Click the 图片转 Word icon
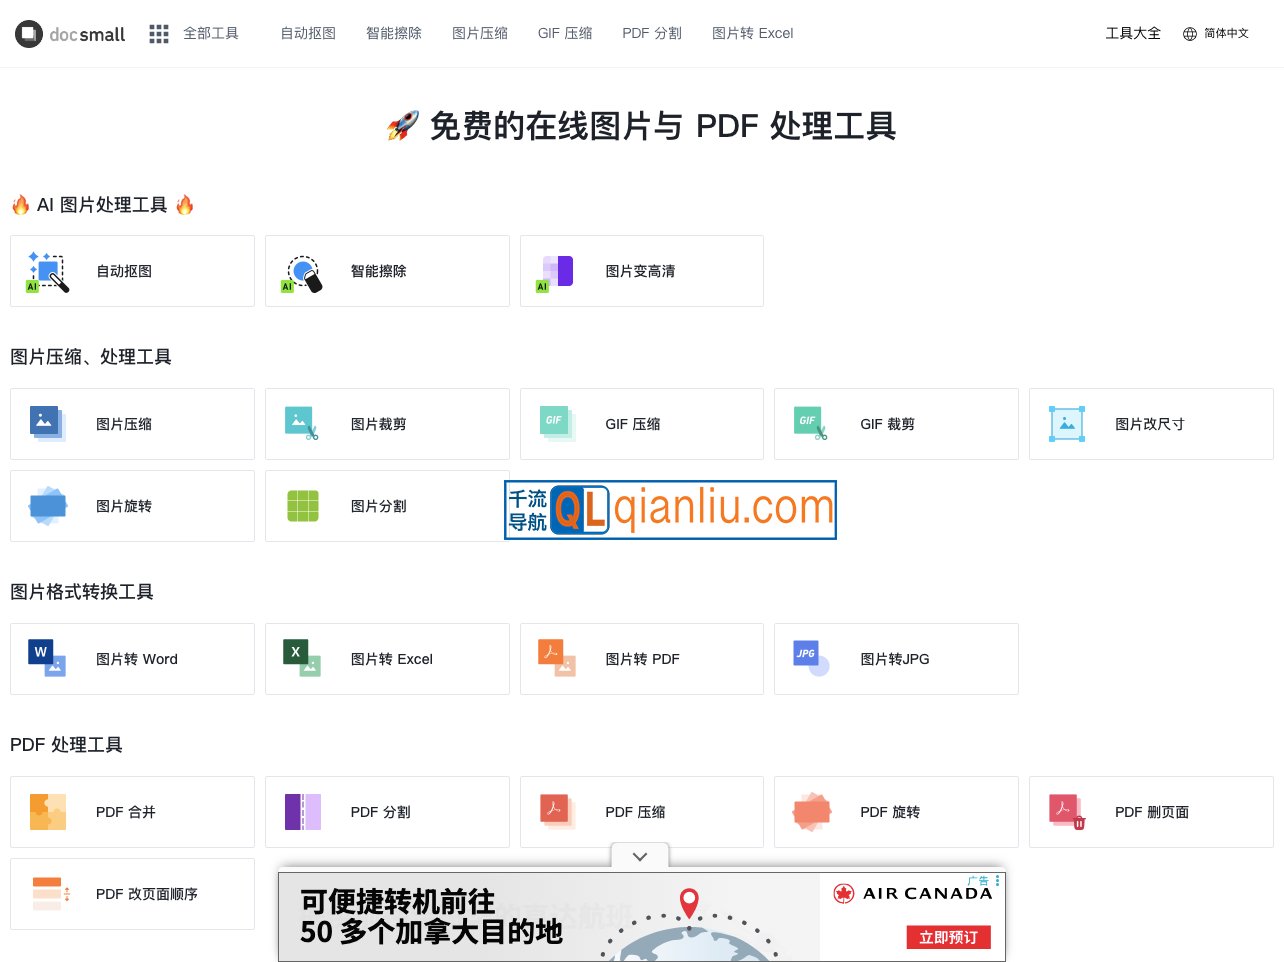The image size is (1284, 962). (x=48, y=659)
